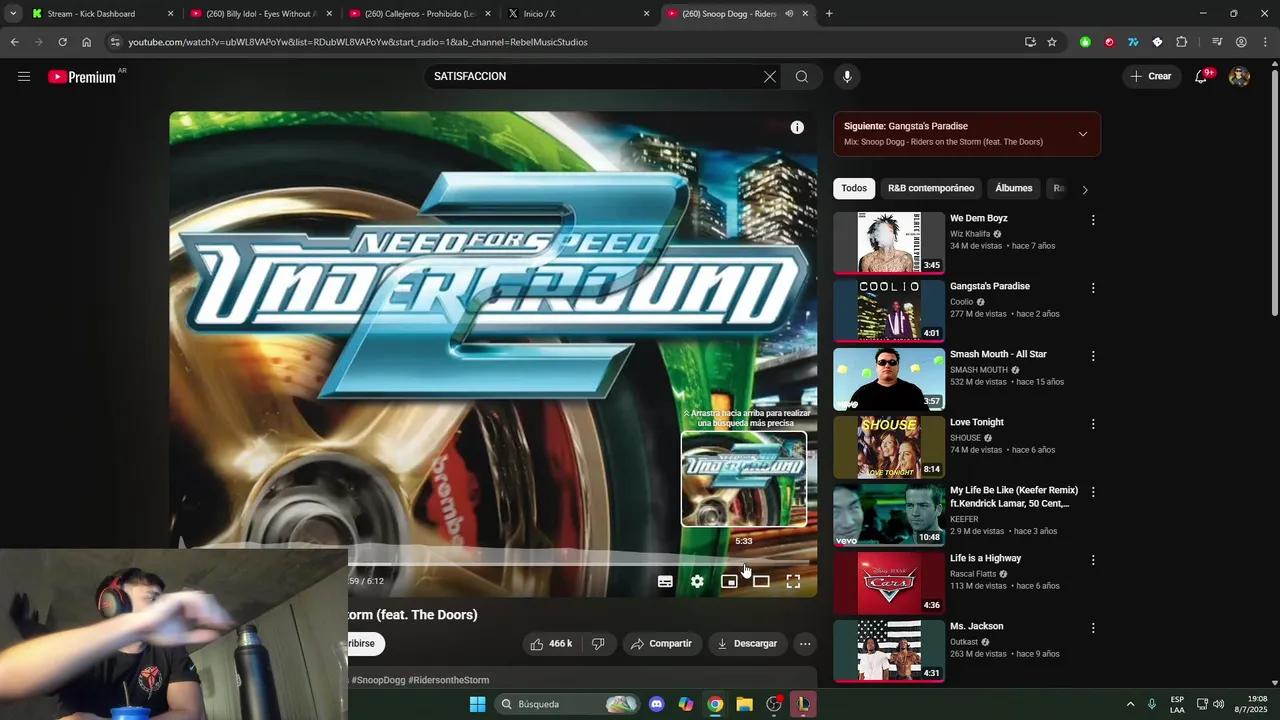
Task: Play the We Dem Boyz thumbnail
Action: tap(889, 243)
